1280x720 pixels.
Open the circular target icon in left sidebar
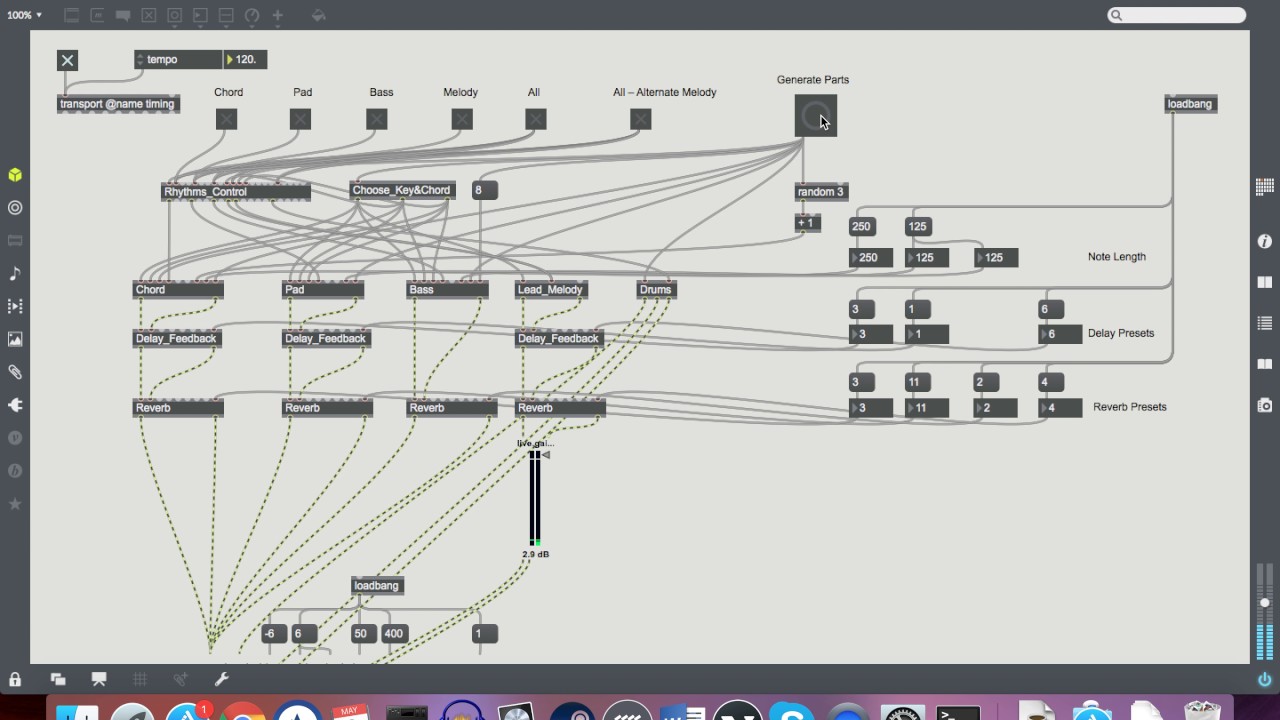click(x=15, y=208)
